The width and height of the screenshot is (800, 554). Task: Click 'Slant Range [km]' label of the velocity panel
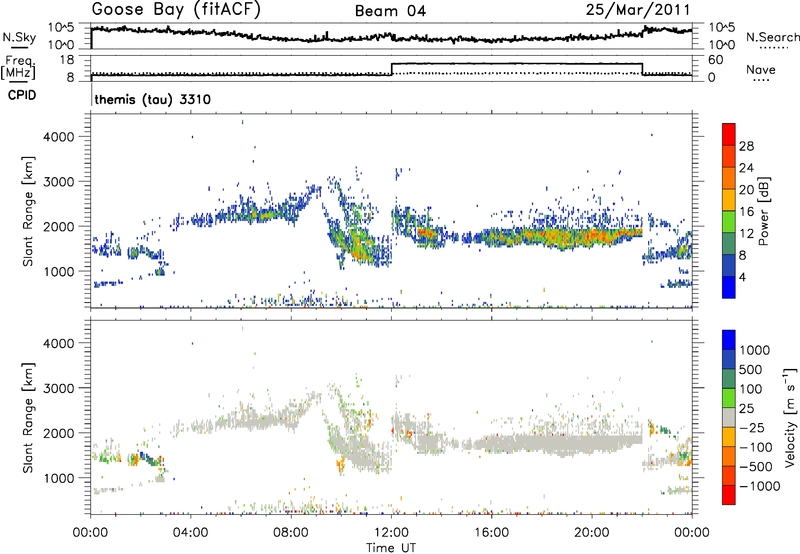pos(28,418)
